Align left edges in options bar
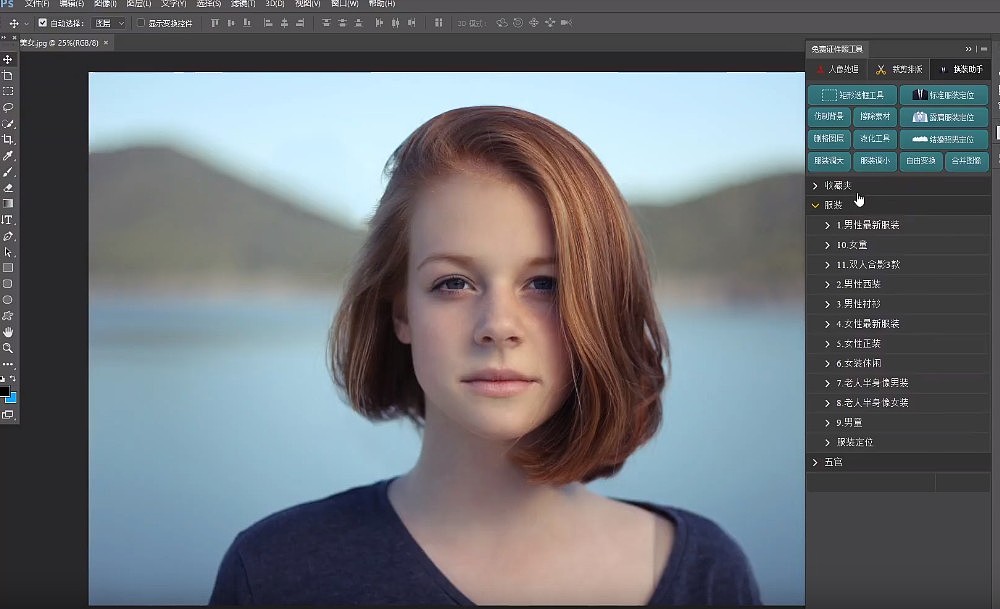 (268, 23)
